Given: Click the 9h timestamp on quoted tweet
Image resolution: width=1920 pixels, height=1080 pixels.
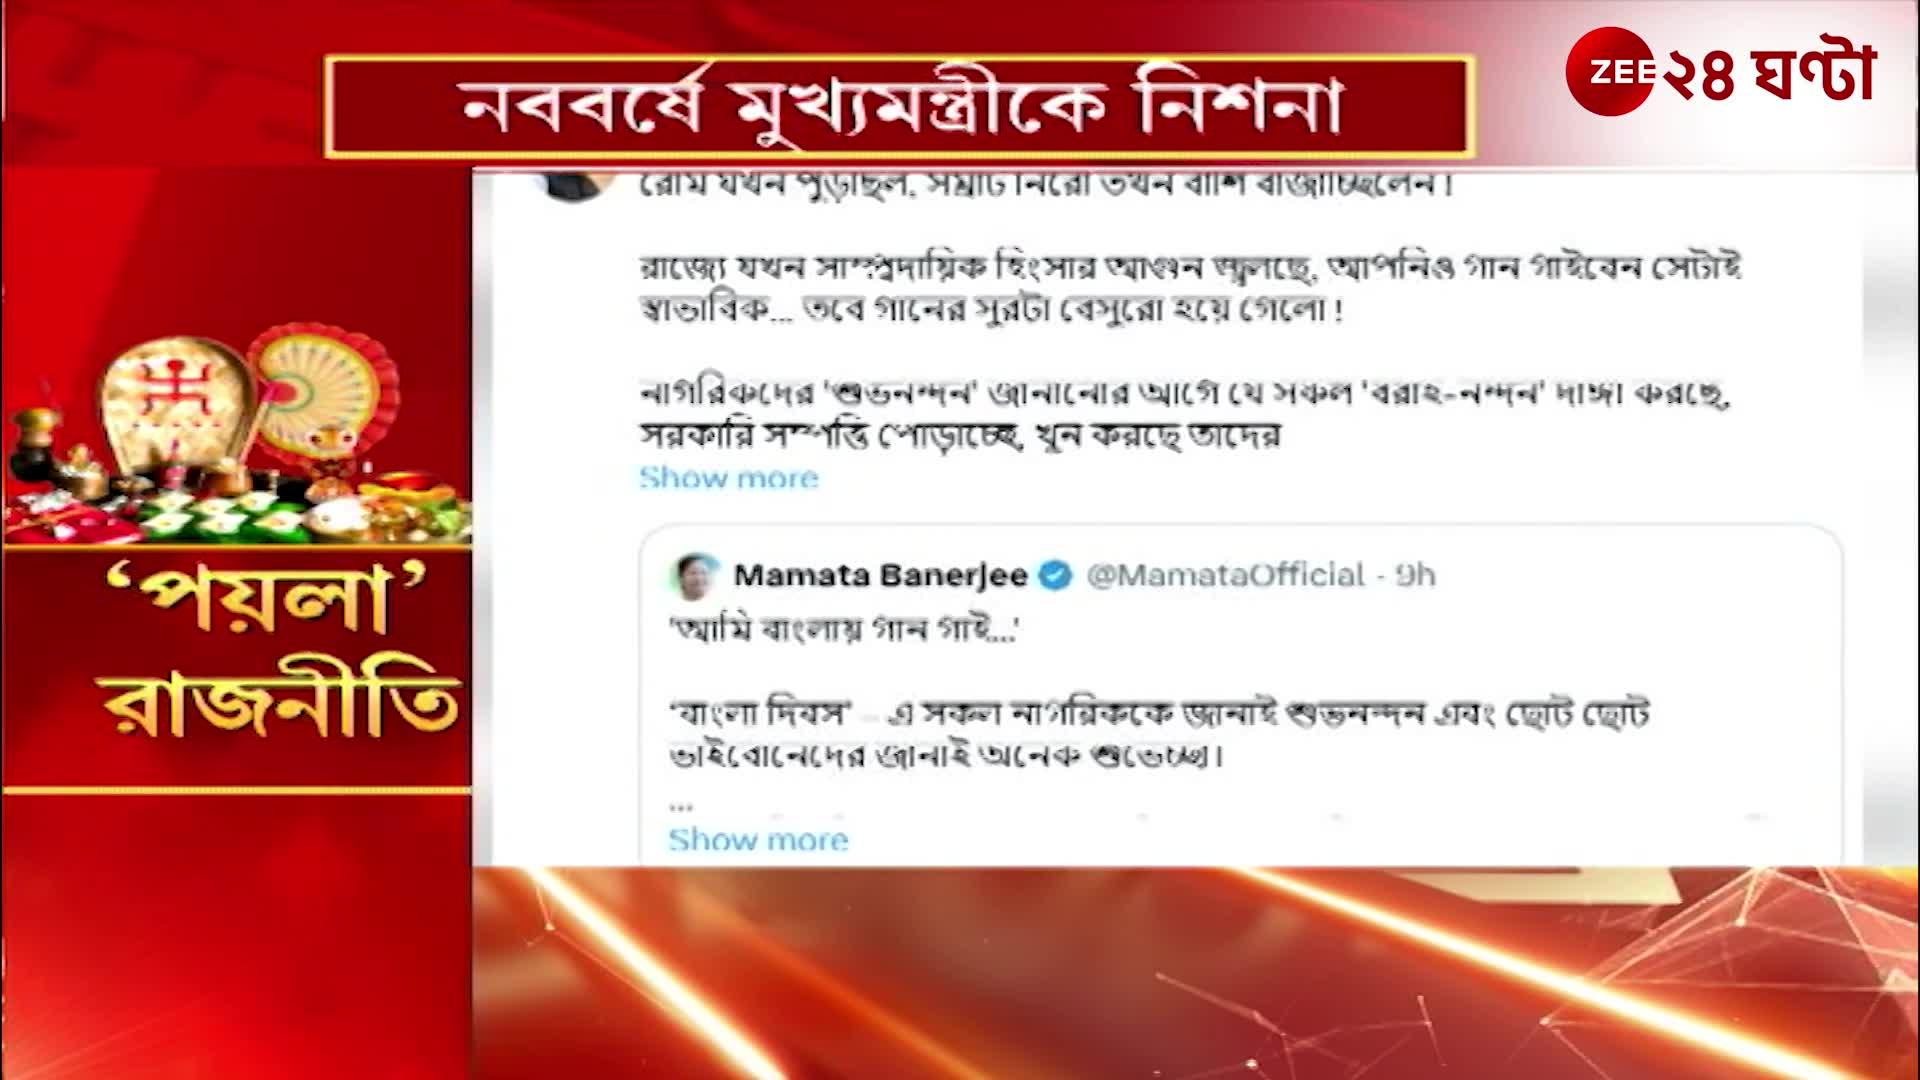Looking at the screenshot, I should point(1416,575).
